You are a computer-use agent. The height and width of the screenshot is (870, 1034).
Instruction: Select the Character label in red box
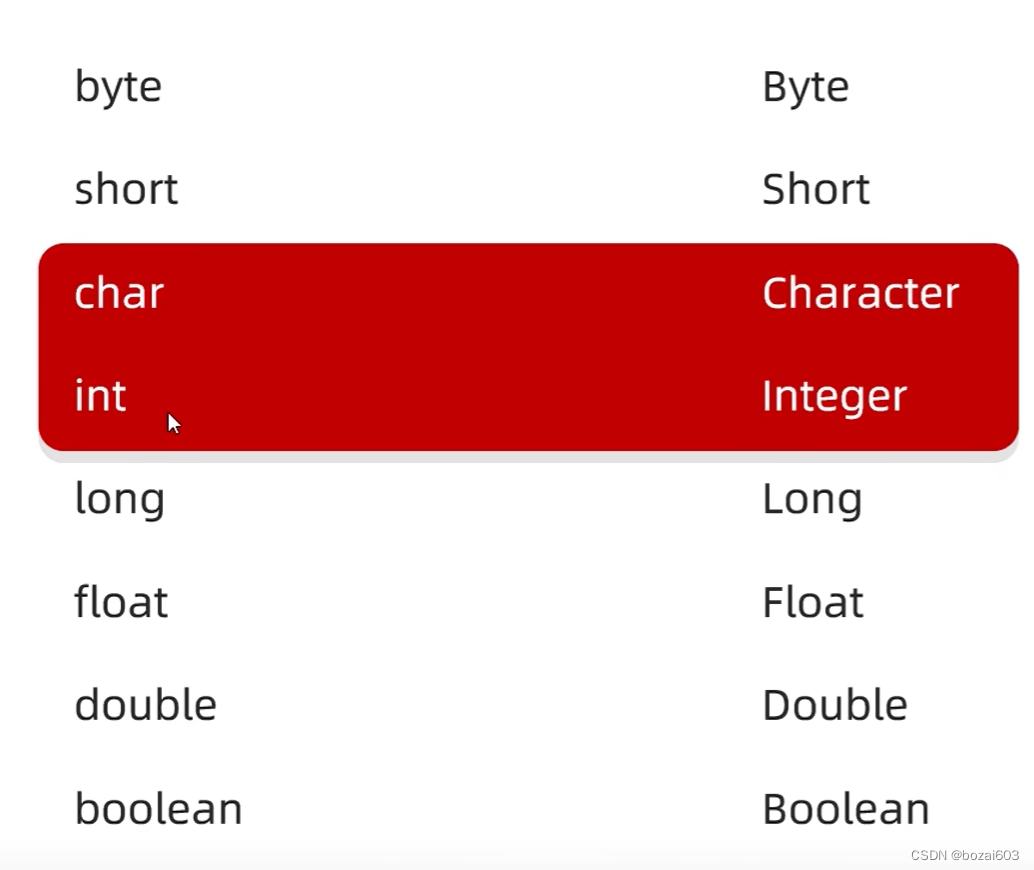861,292
